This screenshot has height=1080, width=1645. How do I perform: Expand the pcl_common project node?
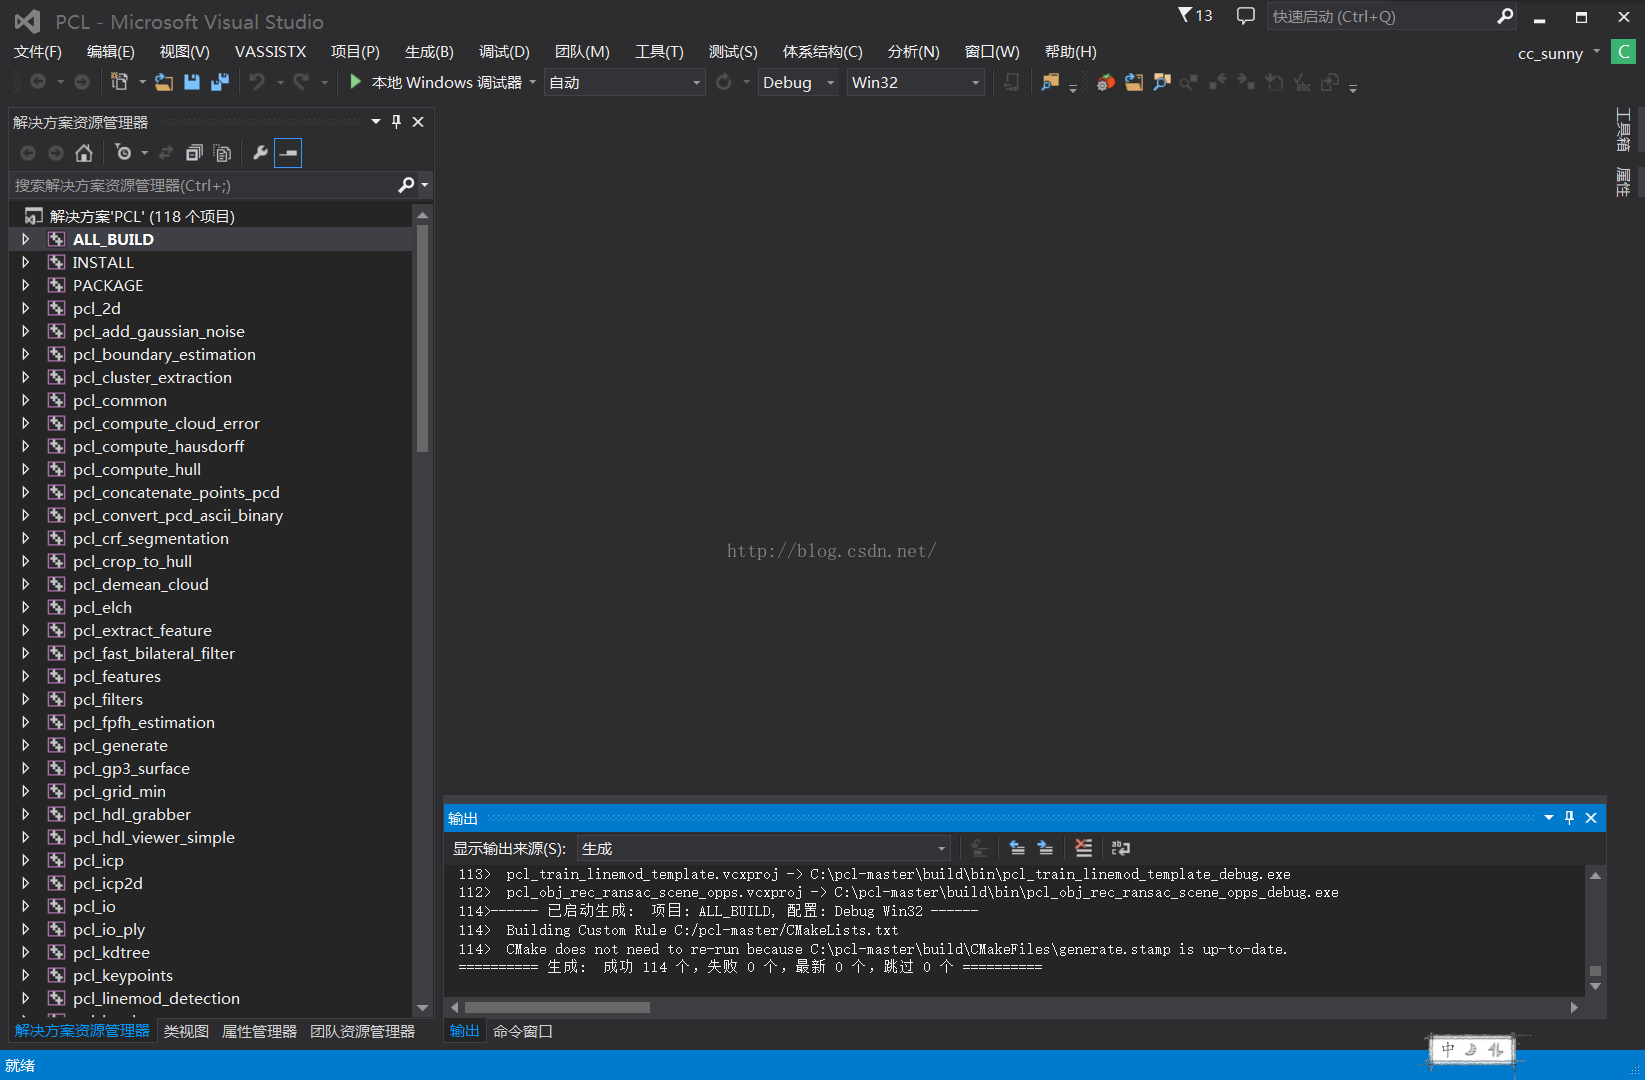[26, 401]
